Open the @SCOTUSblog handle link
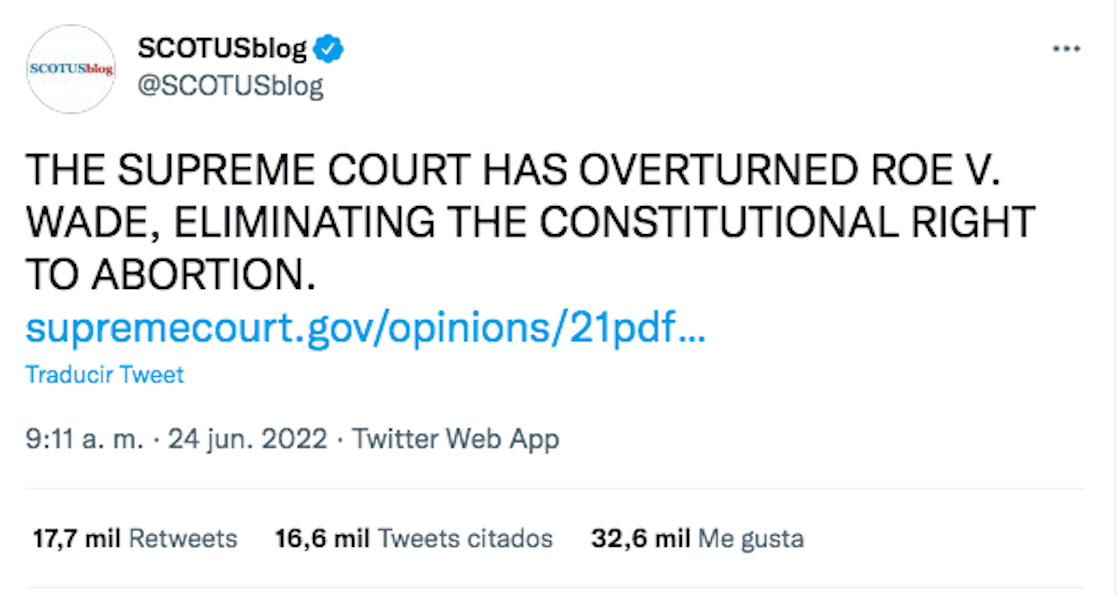This screenshot has height=596, width=1120. pos(230,86)
